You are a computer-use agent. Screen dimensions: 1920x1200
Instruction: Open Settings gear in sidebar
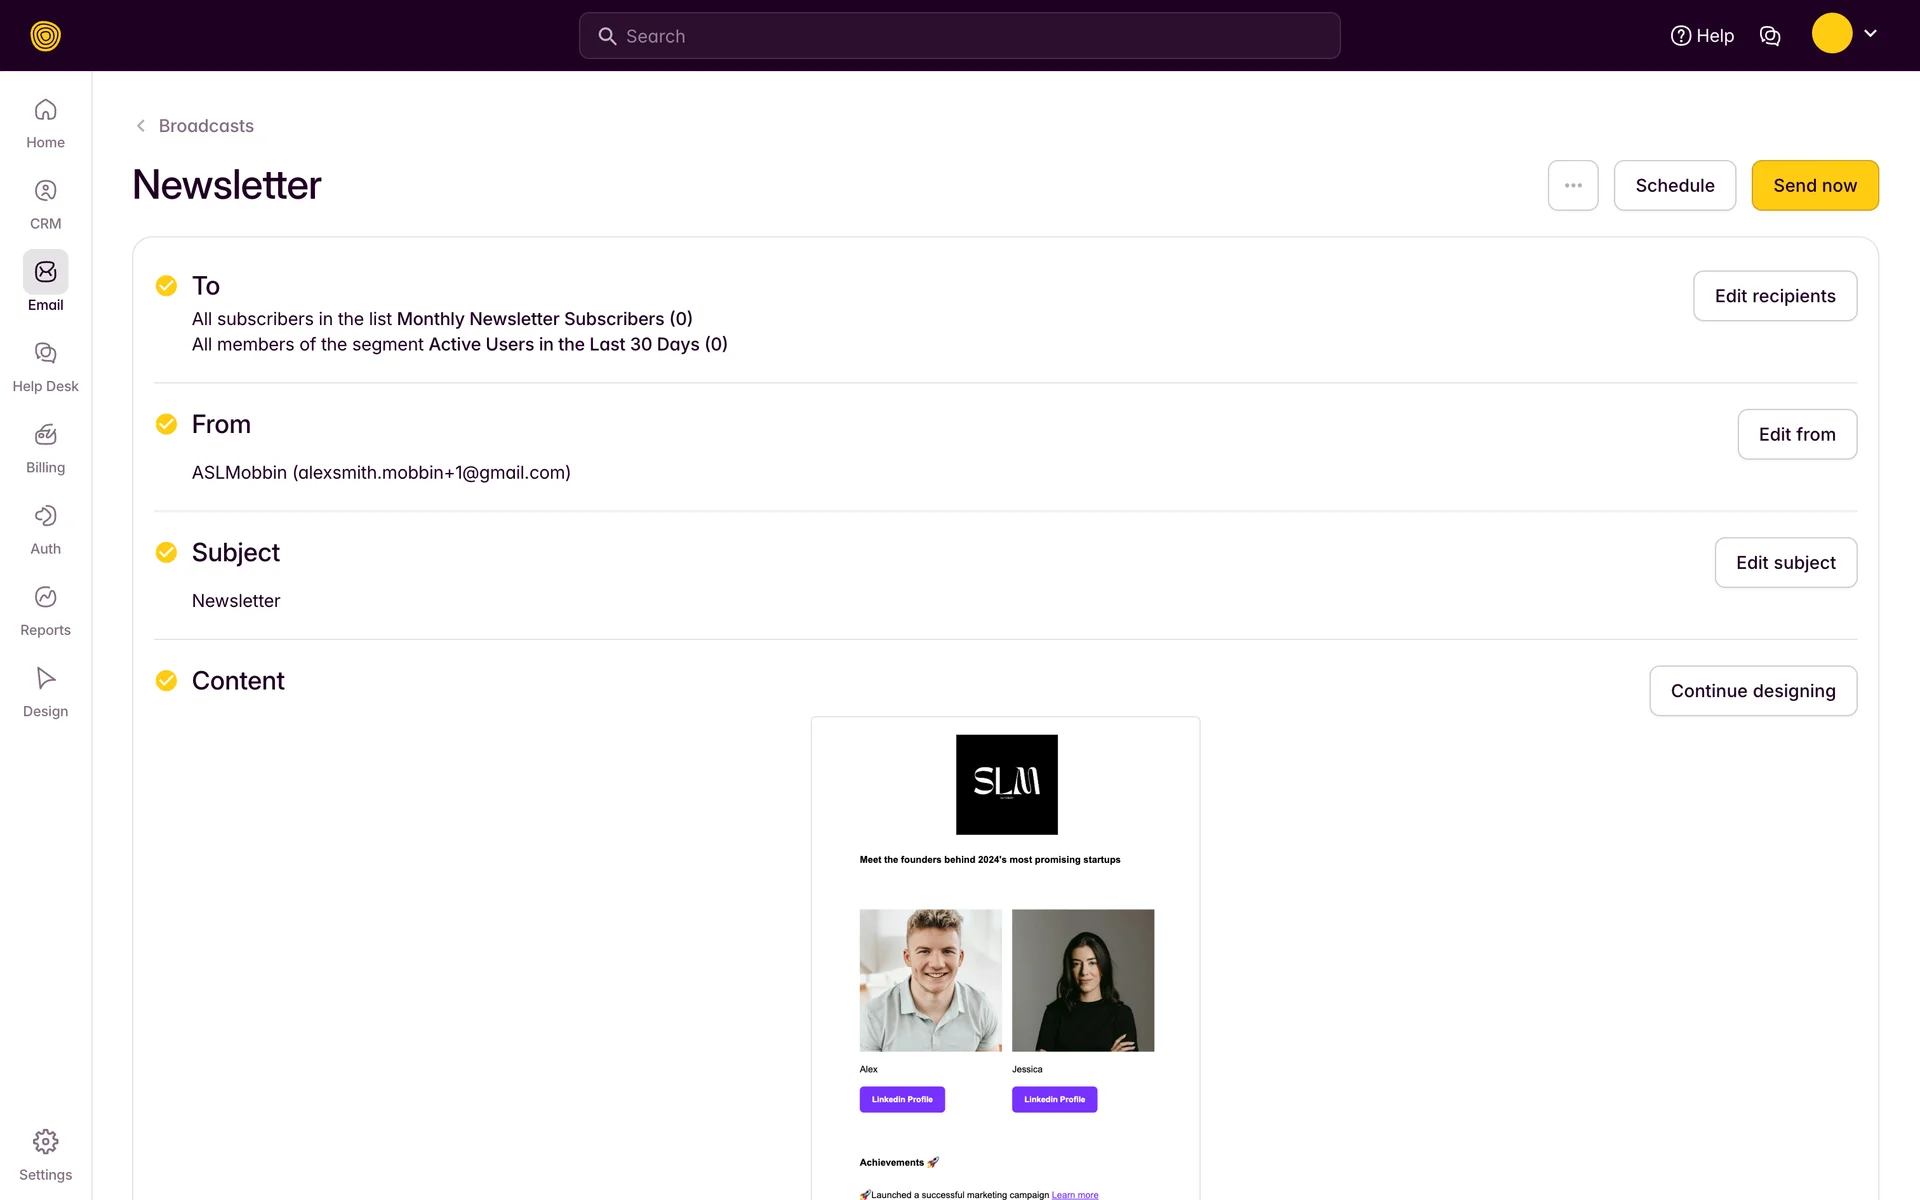pos(45,1142)
